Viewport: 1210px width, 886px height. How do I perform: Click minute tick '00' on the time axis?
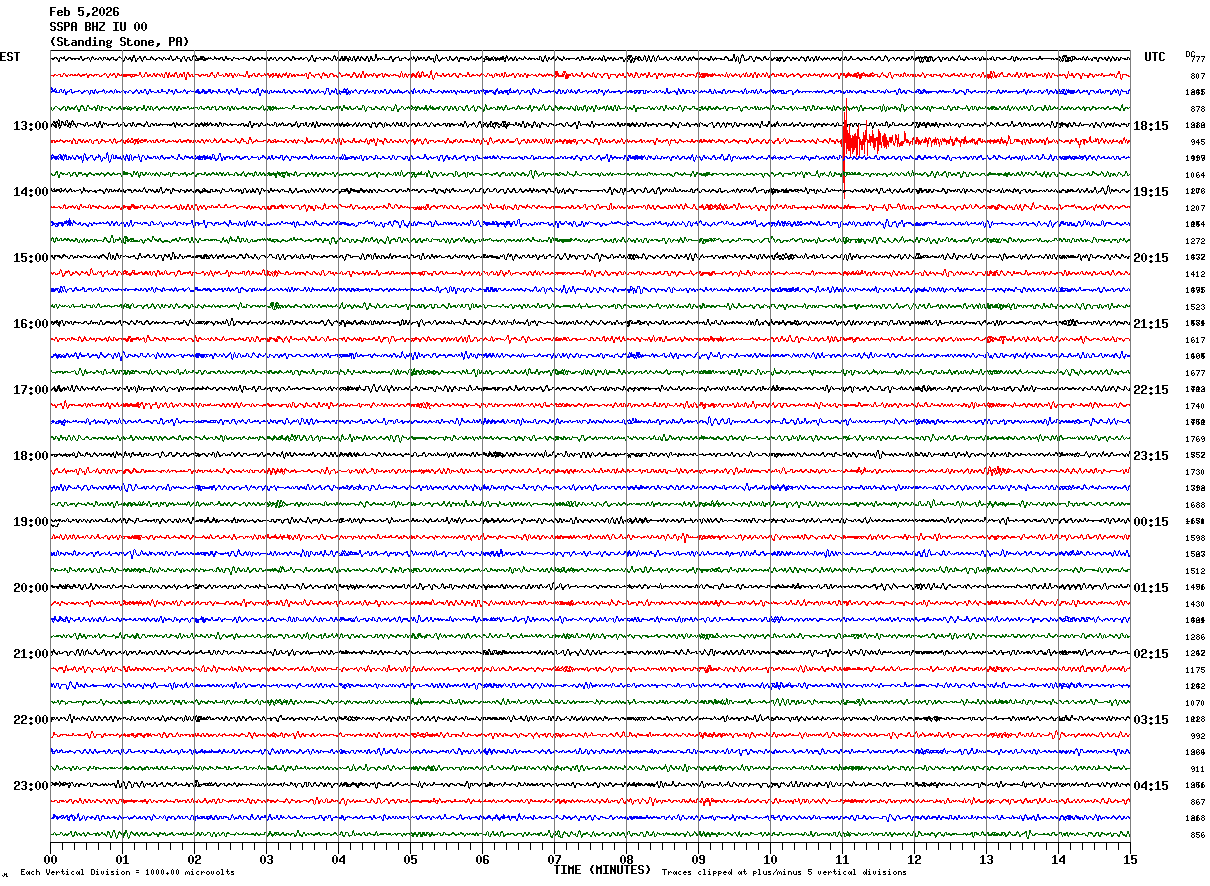coord(50,859)
